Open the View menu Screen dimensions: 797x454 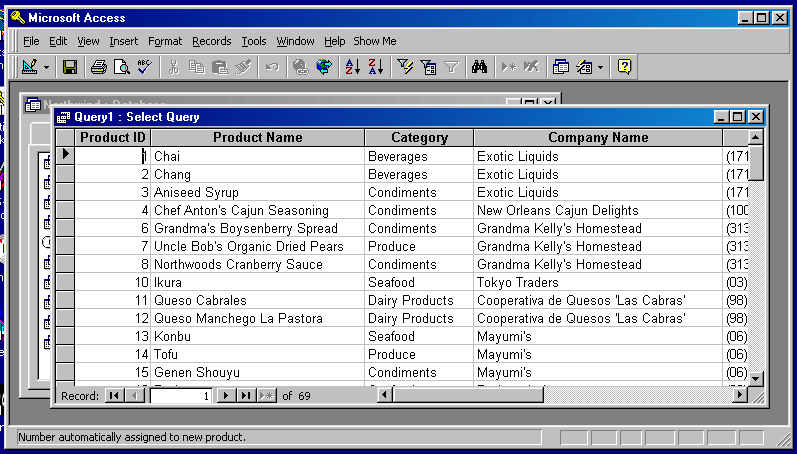pos(88,41)
